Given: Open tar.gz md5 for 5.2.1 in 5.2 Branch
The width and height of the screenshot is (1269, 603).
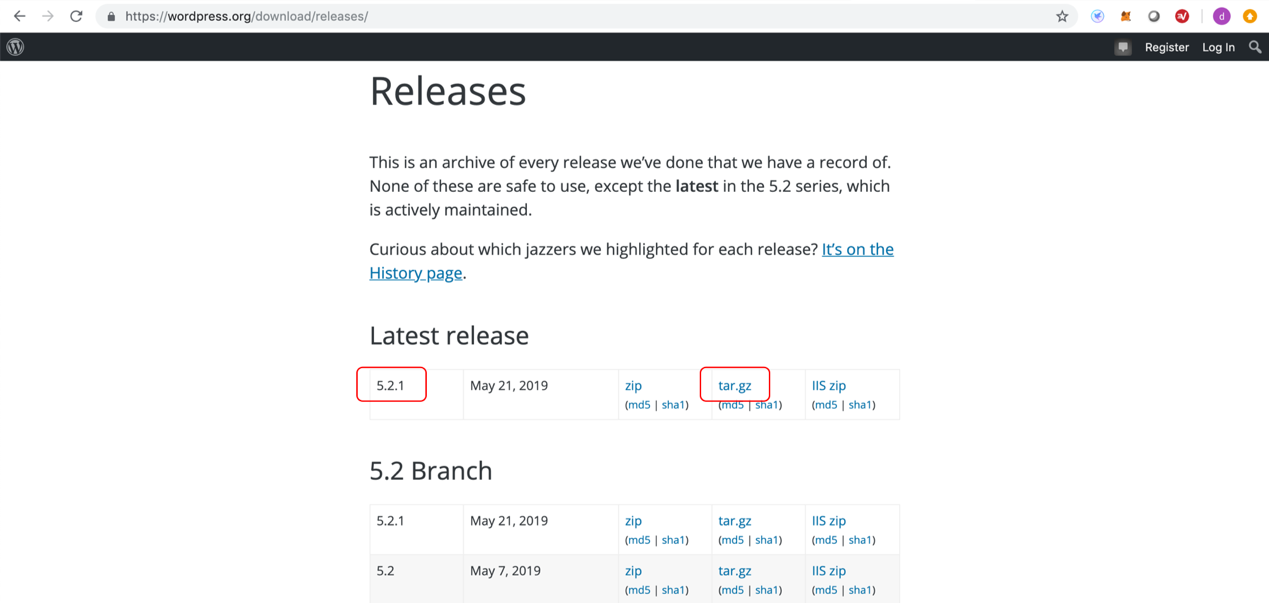Looking at the screenshot, I should (732, 540).
